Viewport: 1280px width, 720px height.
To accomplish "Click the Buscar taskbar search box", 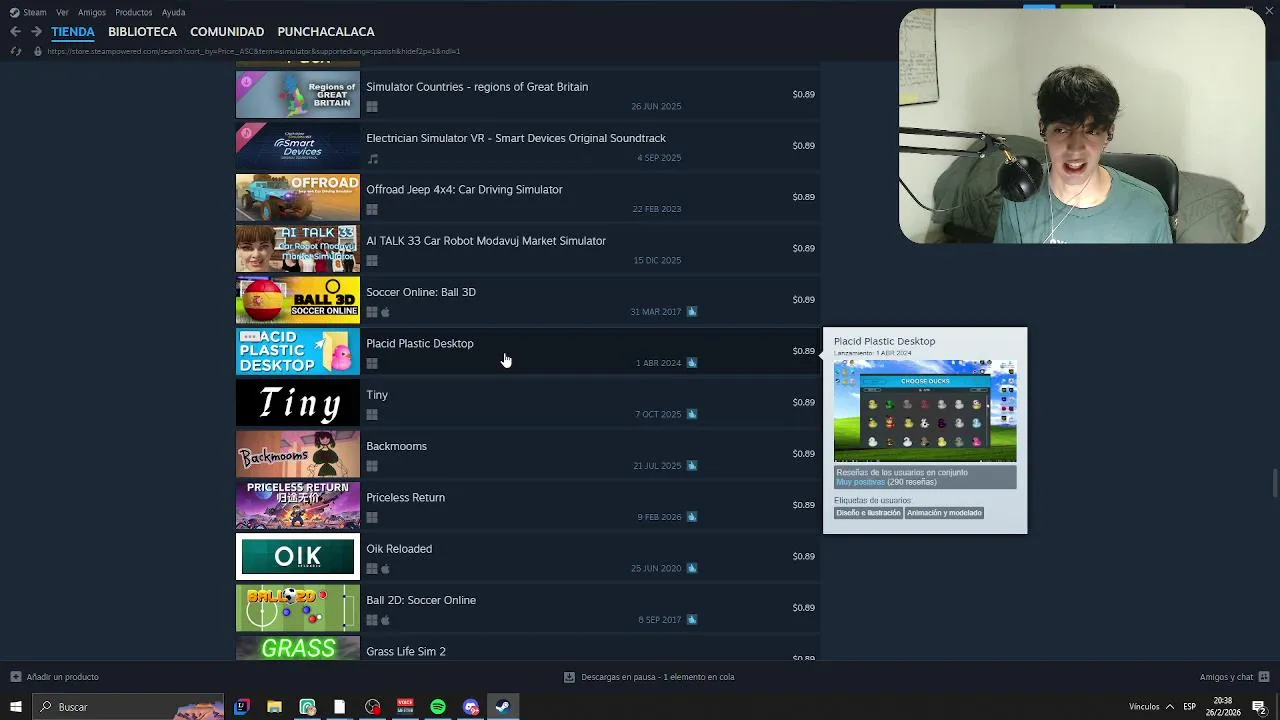I will pos(128,707).
